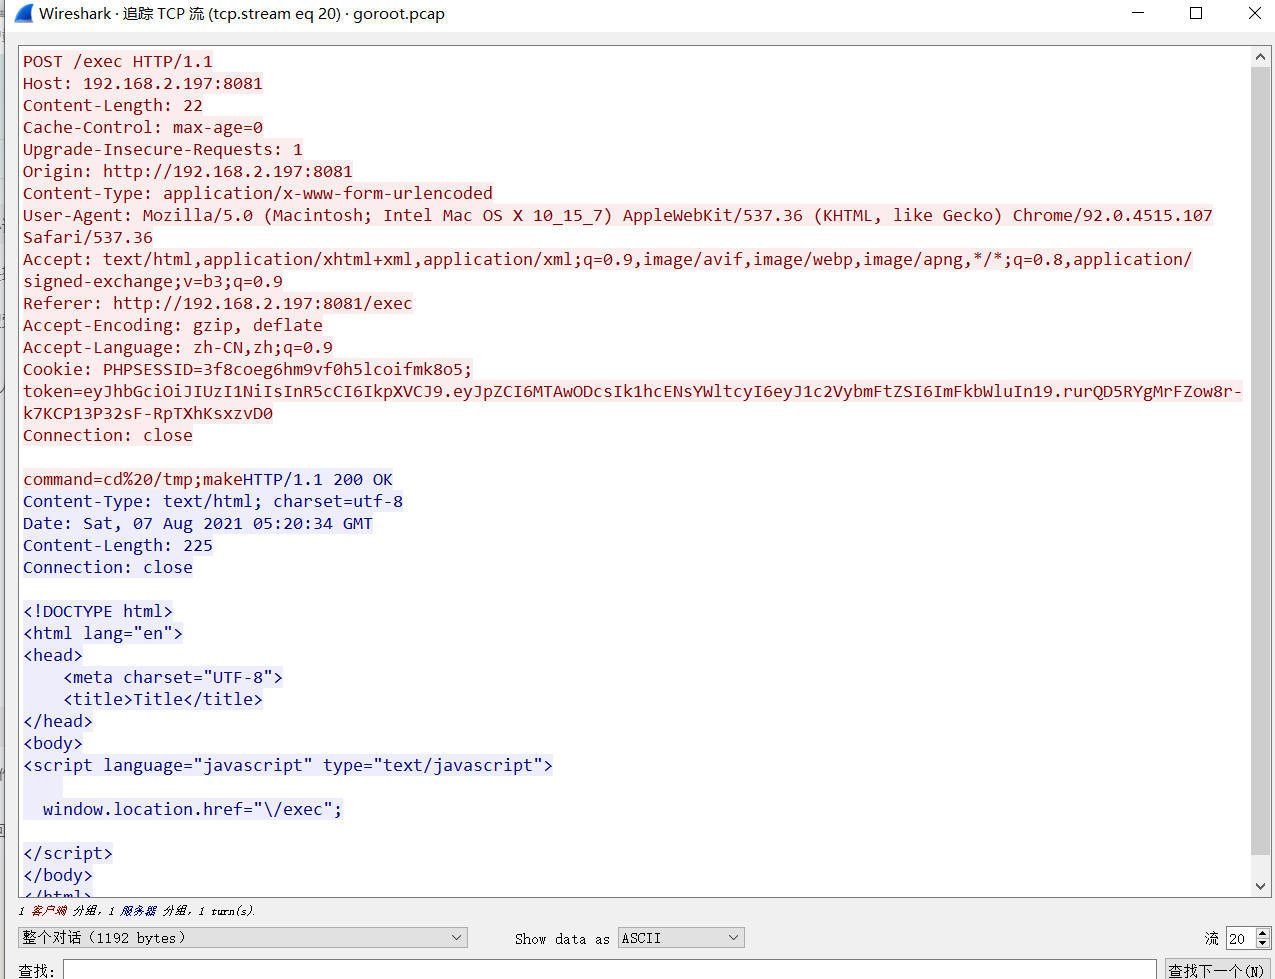Click the "POST /exec HTTP/1.1" request line
This screenshot has height=979, width=1275.
118,61
